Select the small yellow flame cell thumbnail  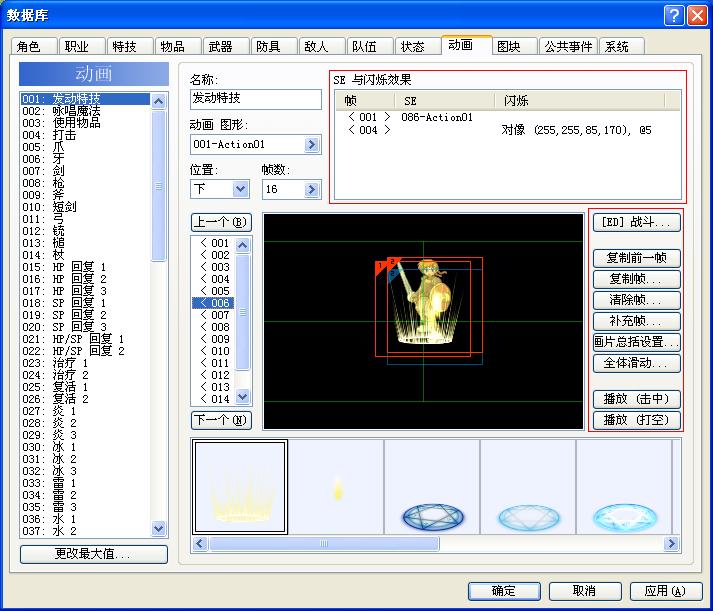(336, 486)
